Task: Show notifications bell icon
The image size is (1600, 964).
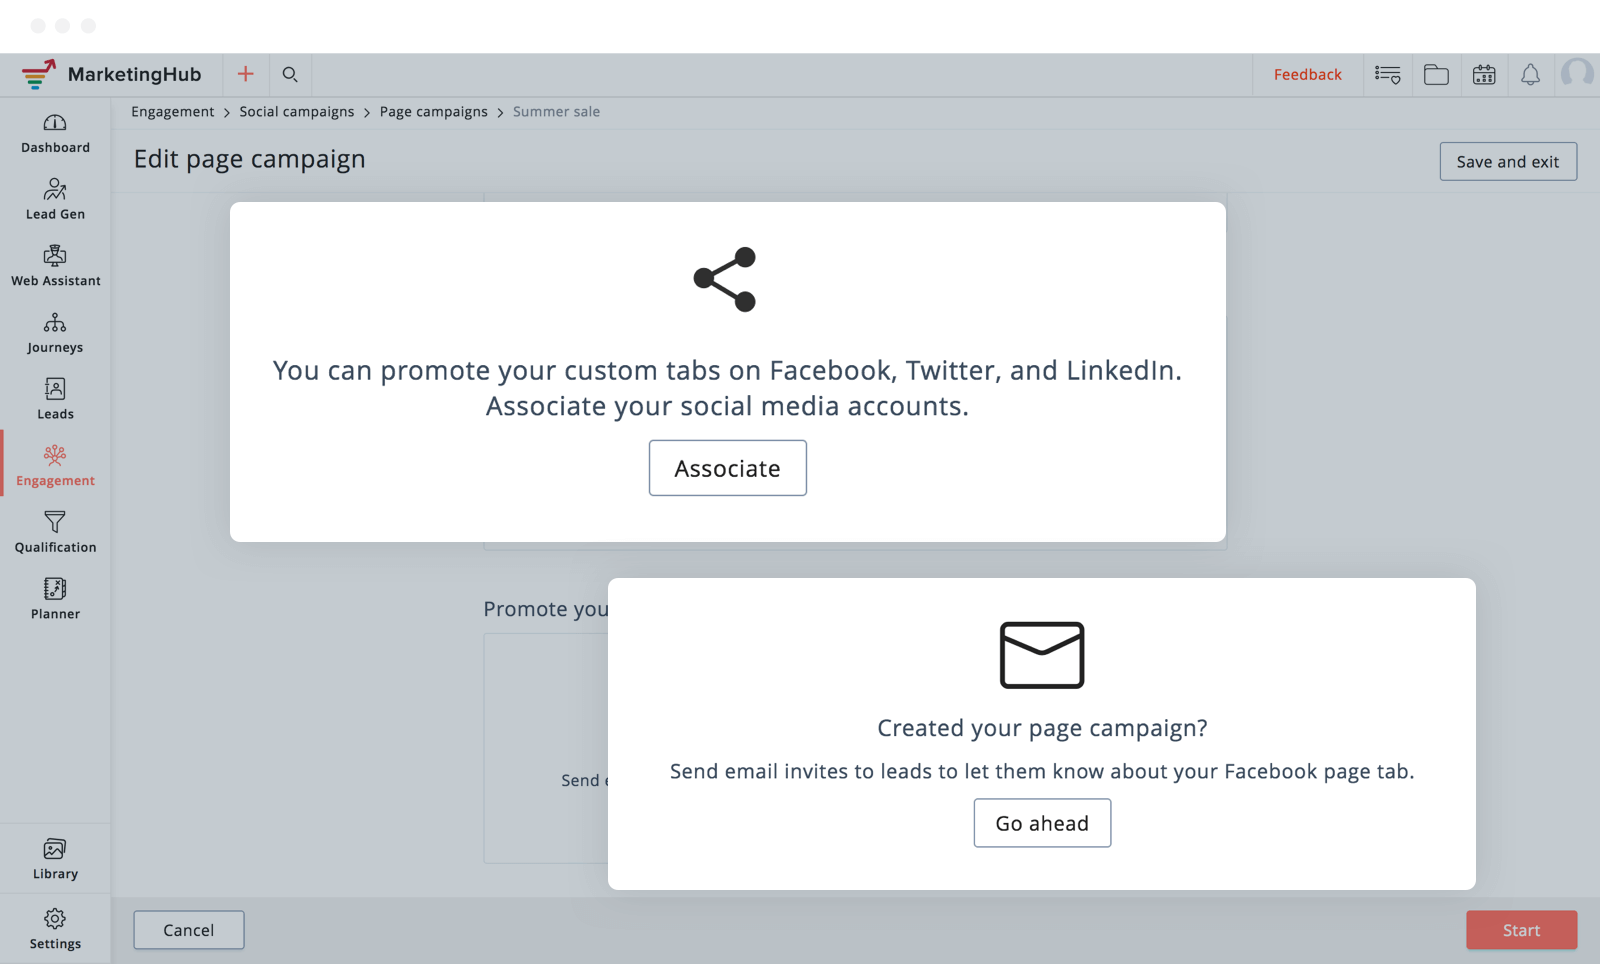Action: coord(1530,74)
